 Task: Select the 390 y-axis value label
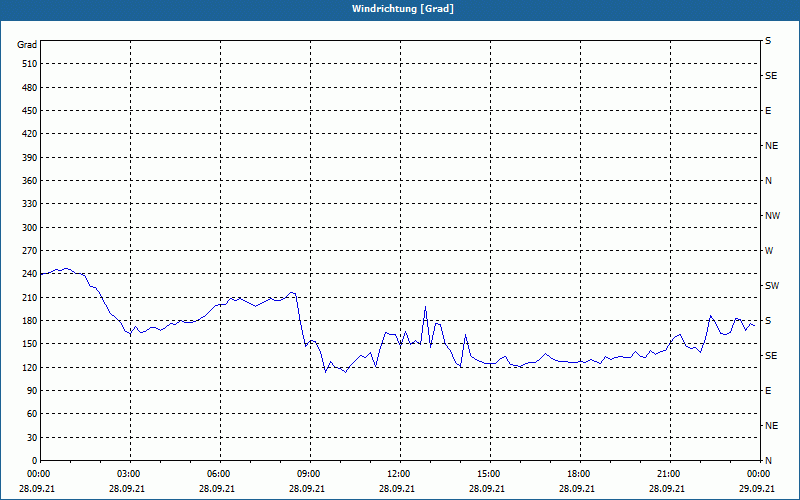[x=30, y=157]
